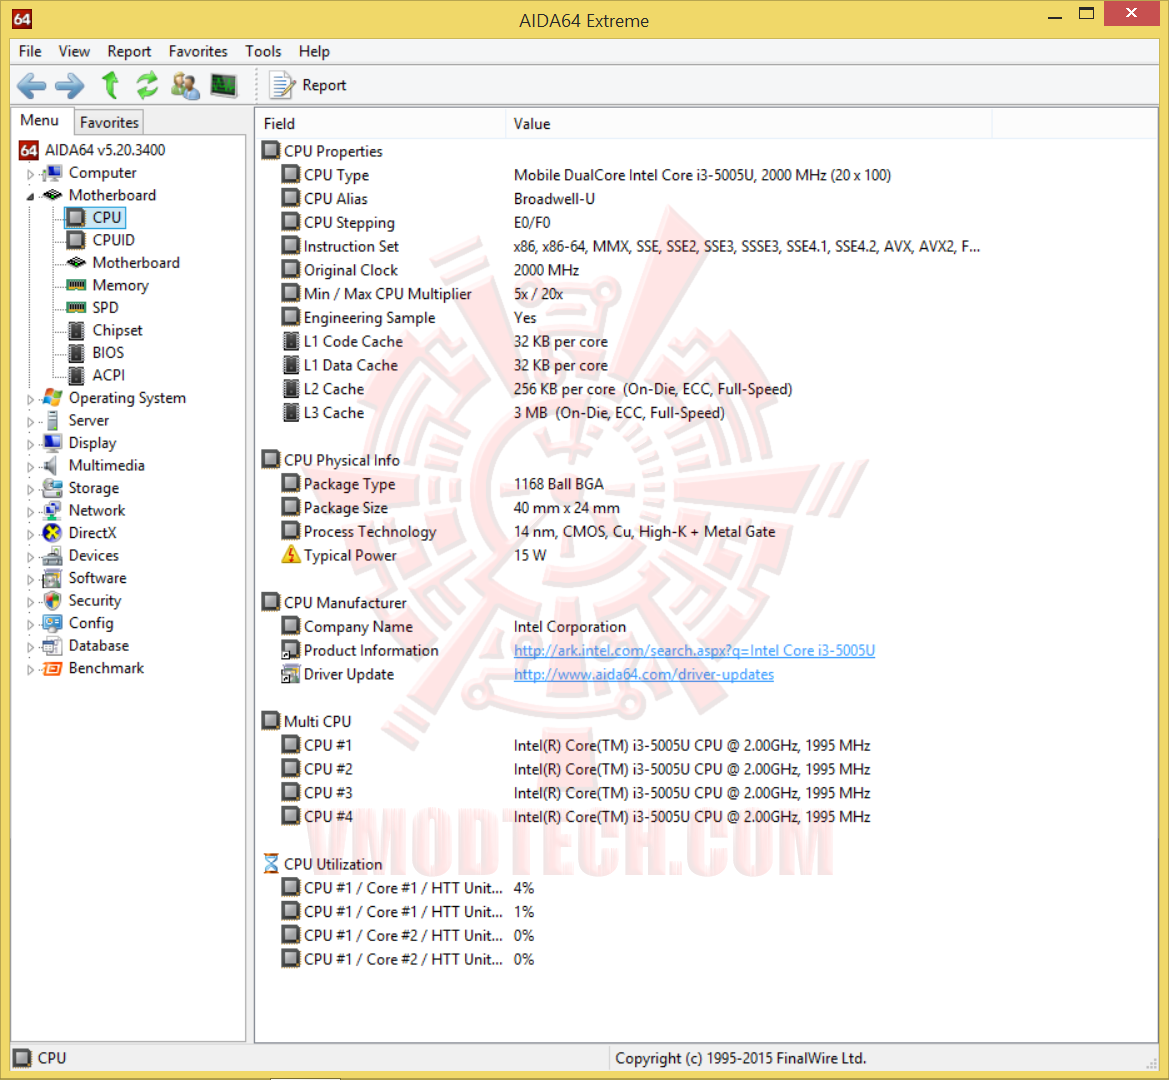The image size is (1169, 1080).
Task: Open the aida64.com driver-updates link
Action: pos(643,674)
